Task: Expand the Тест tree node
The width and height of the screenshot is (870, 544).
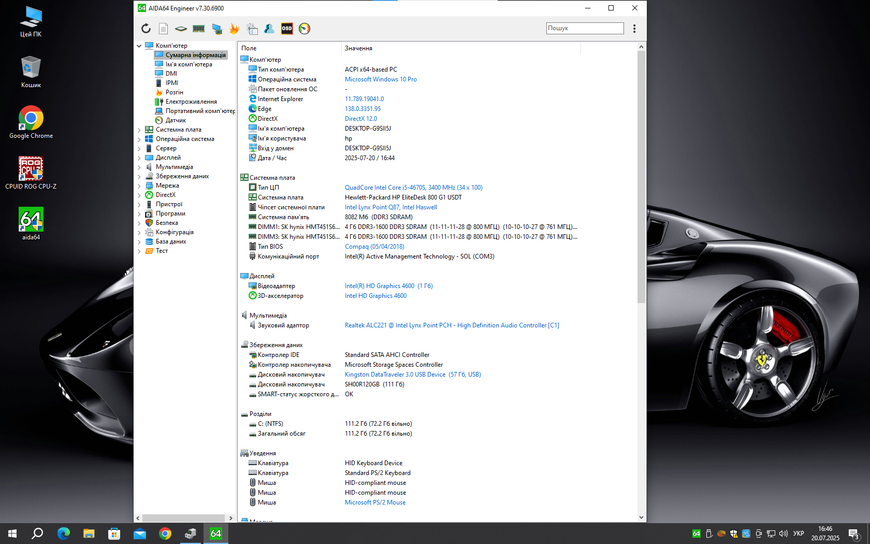Action: click(139, 251)
